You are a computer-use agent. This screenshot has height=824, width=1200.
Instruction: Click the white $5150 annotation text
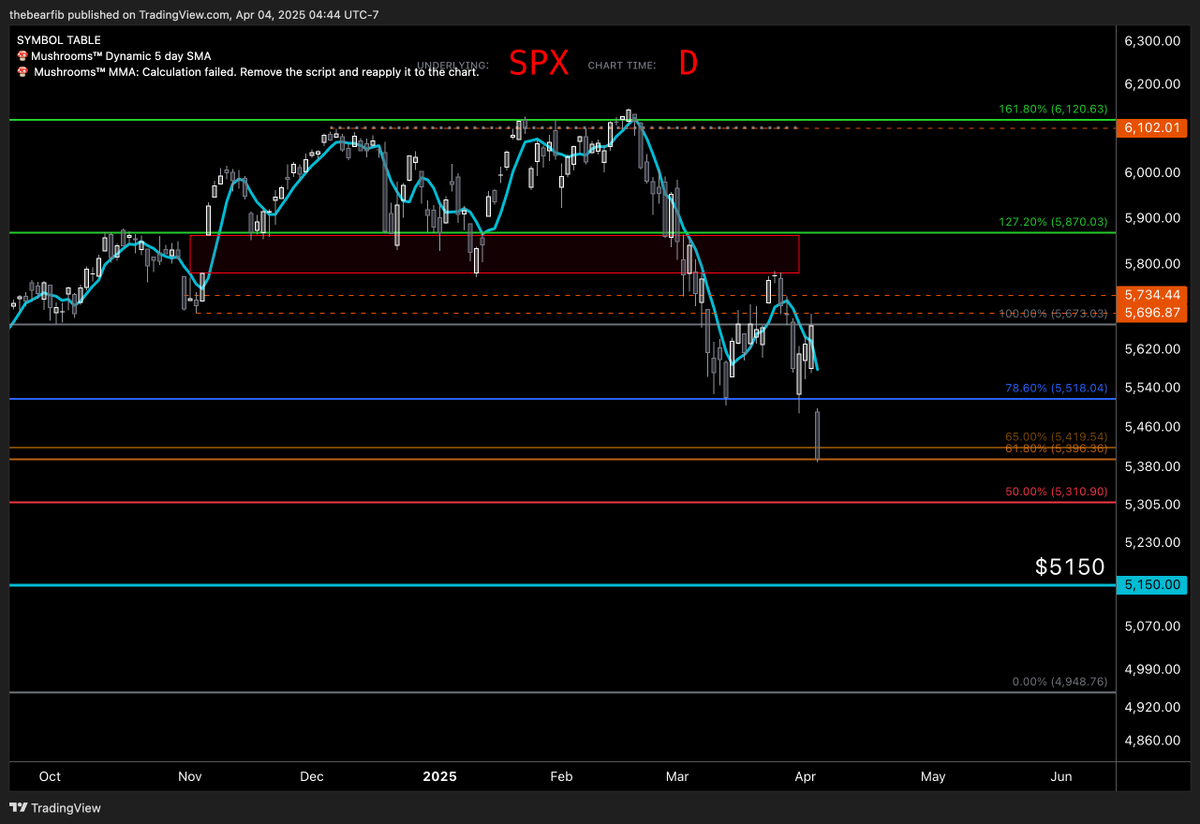tap(1070, 567)
